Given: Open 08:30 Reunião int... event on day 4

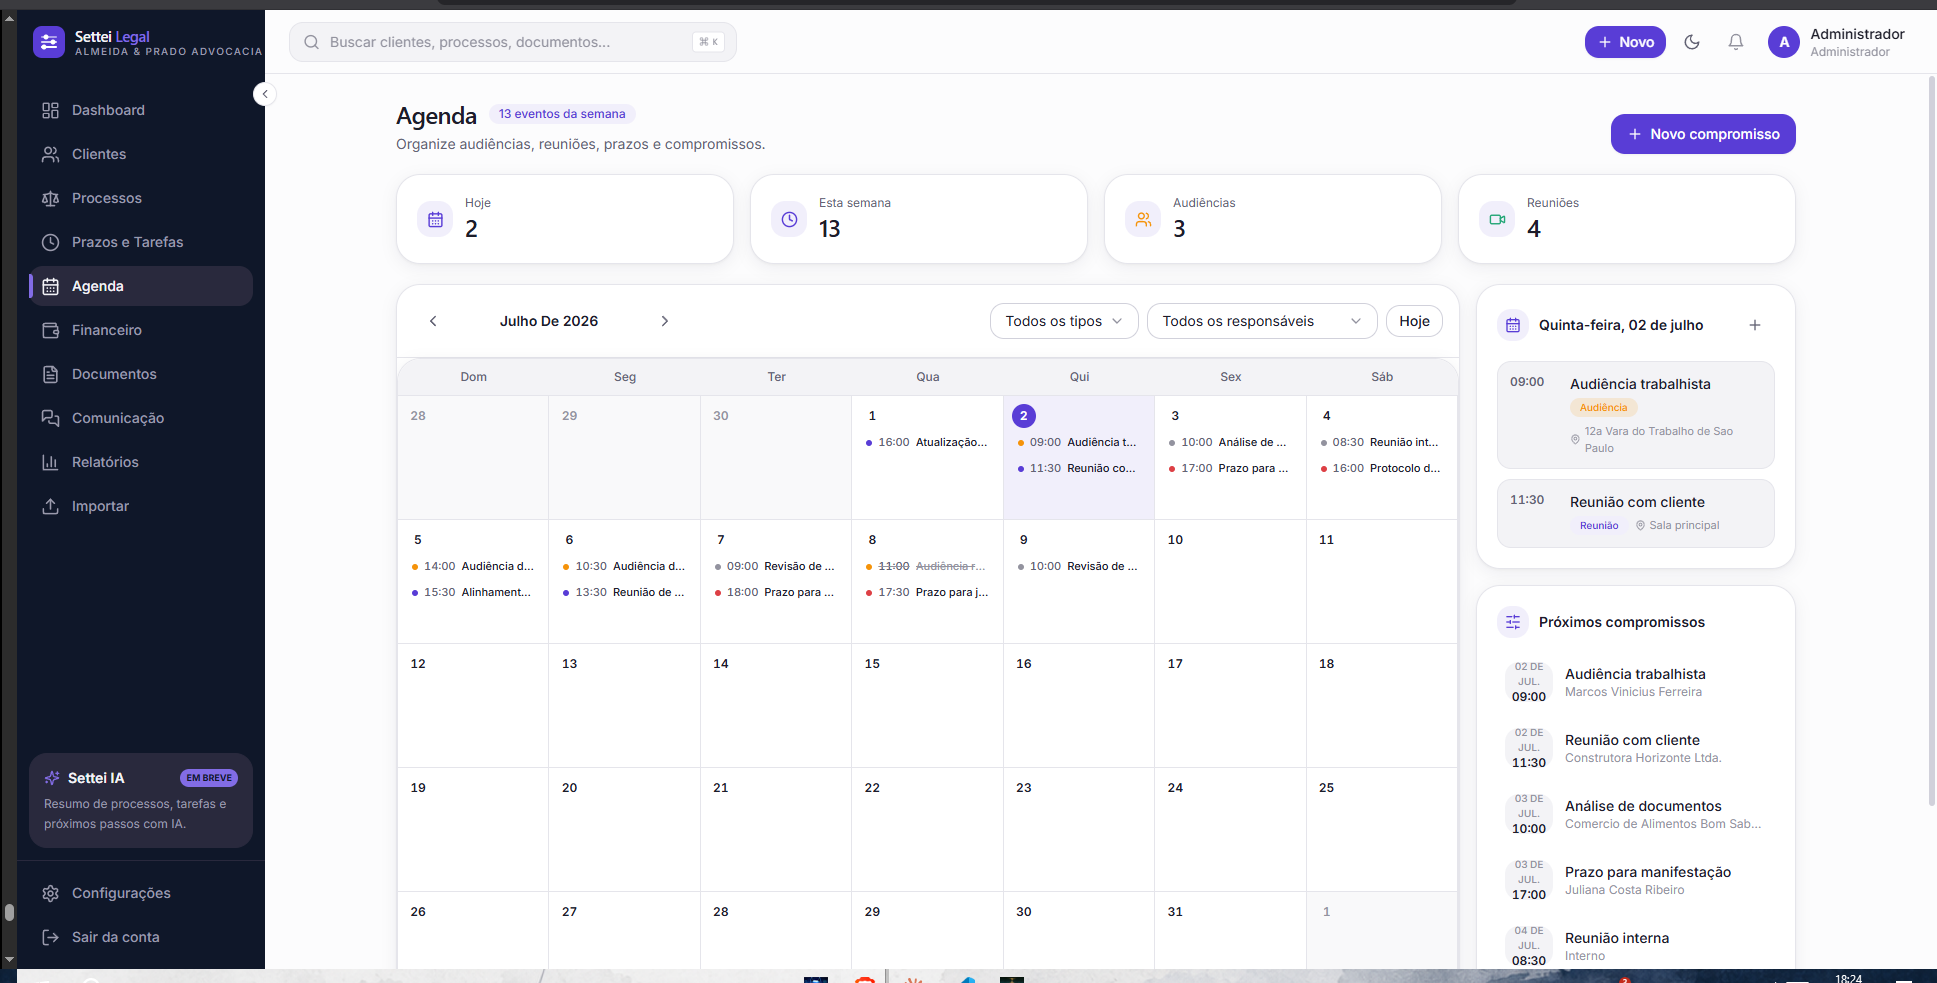Looking at the screenshot, I should click(1381, 442).
